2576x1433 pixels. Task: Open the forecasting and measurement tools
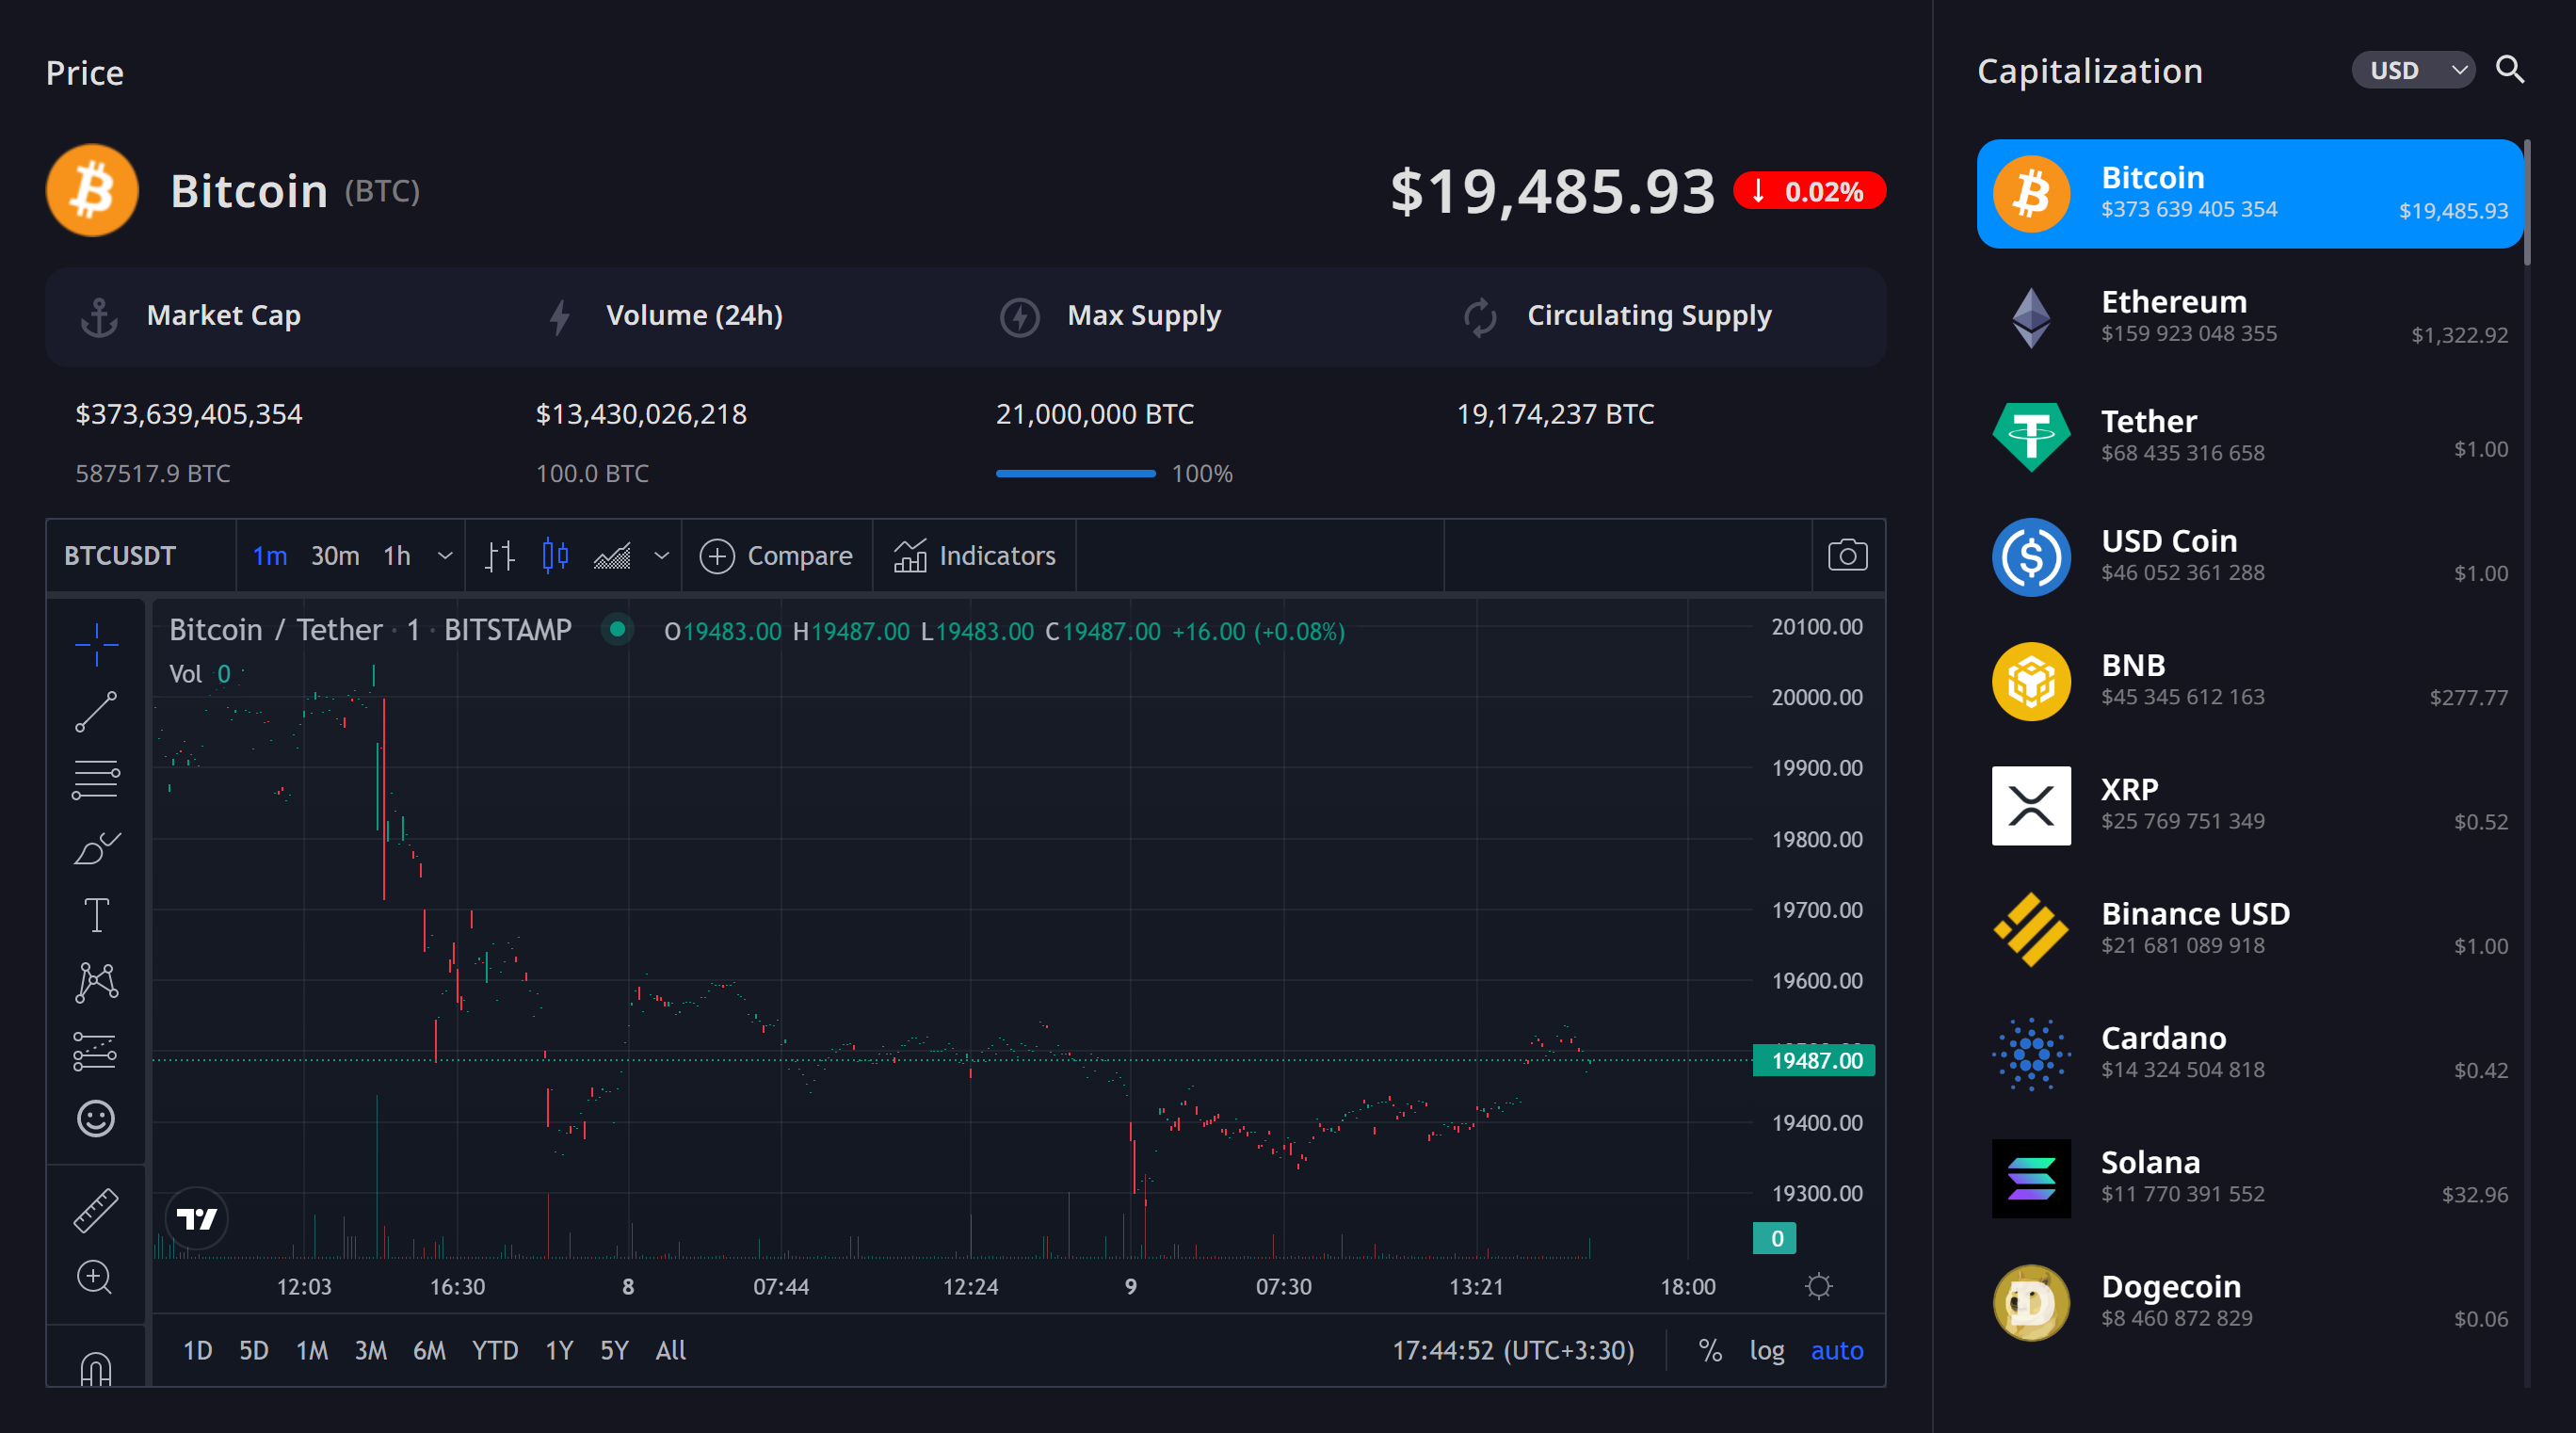pos(96,1050)
